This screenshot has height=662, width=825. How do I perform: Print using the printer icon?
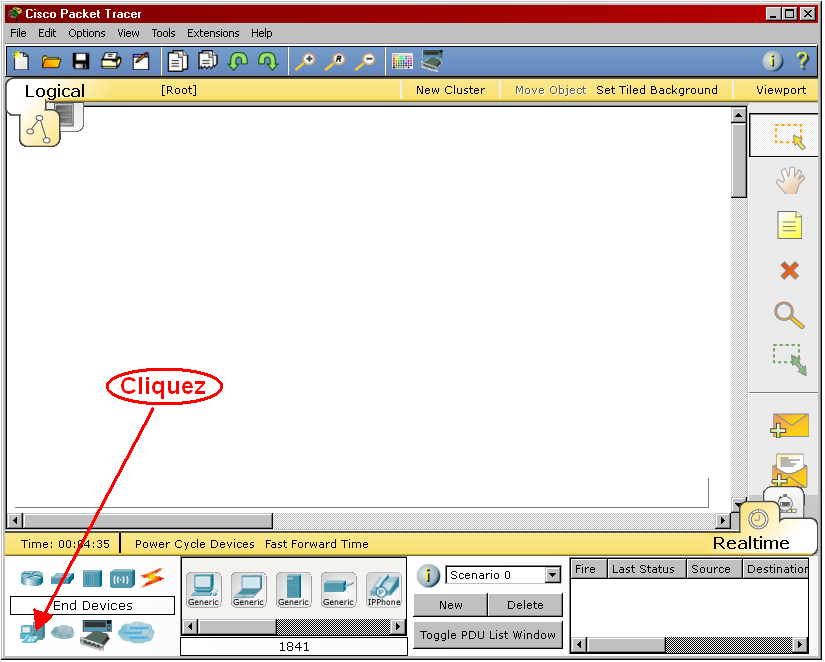[x=111, y=61]
